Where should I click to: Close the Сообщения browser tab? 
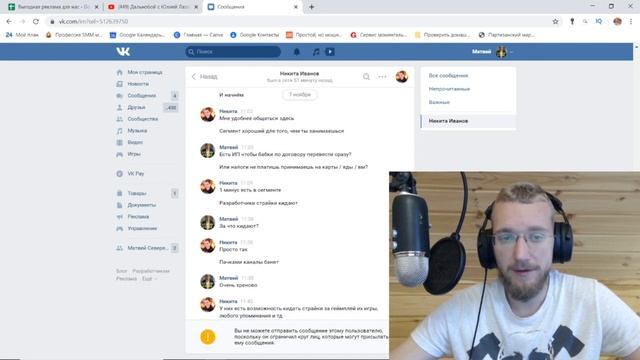(x=296, y=7)
